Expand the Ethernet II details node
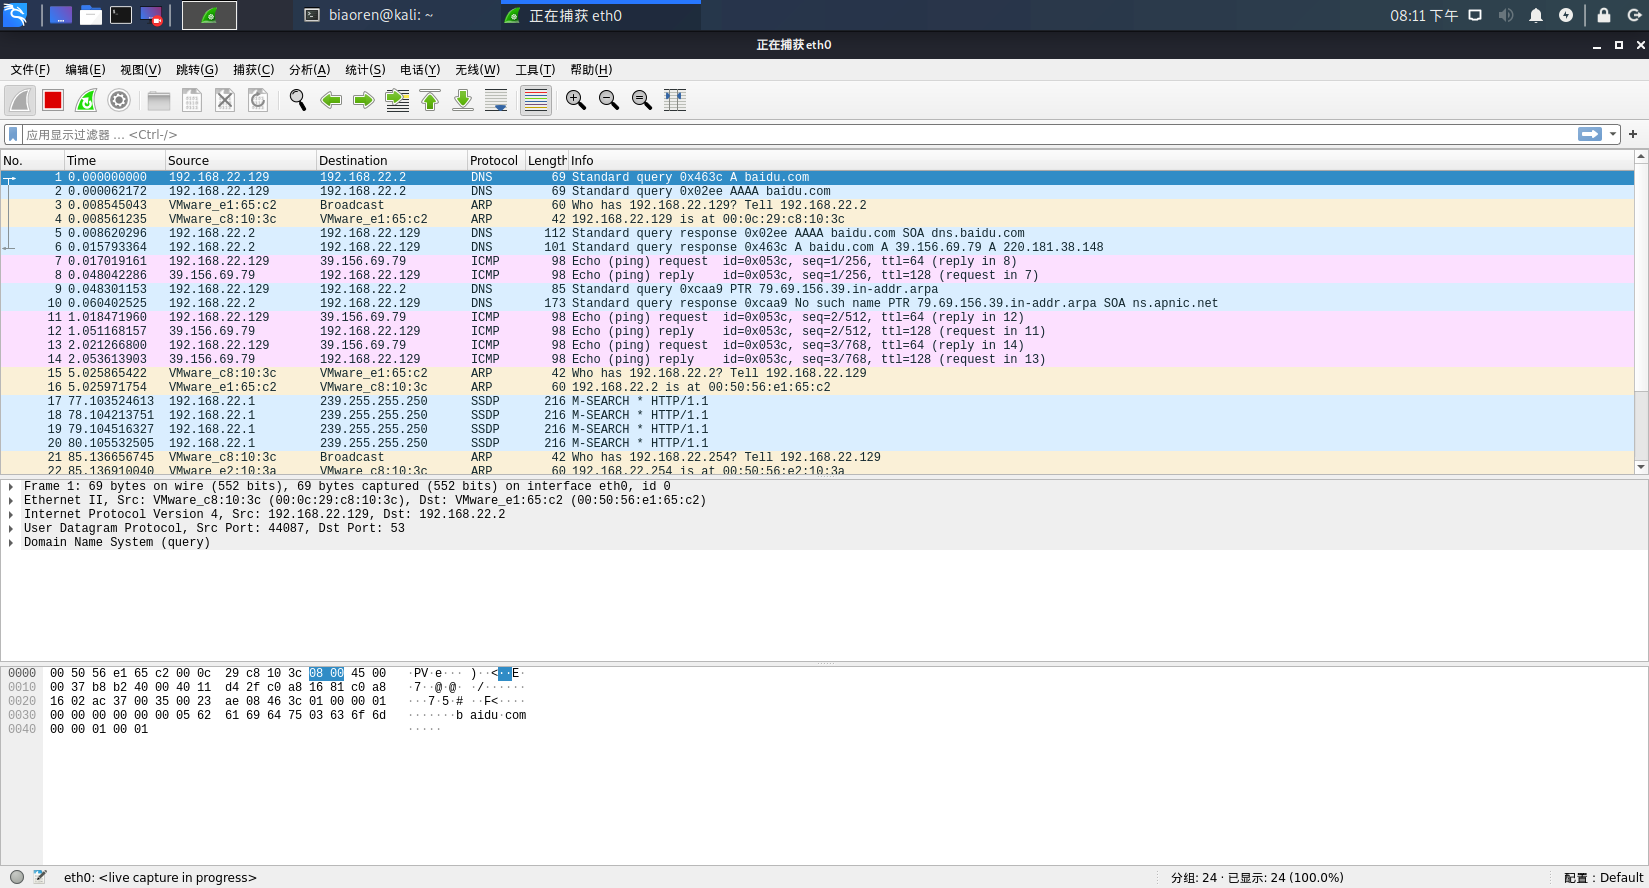The image size is (1649, 888). (11, 501)
